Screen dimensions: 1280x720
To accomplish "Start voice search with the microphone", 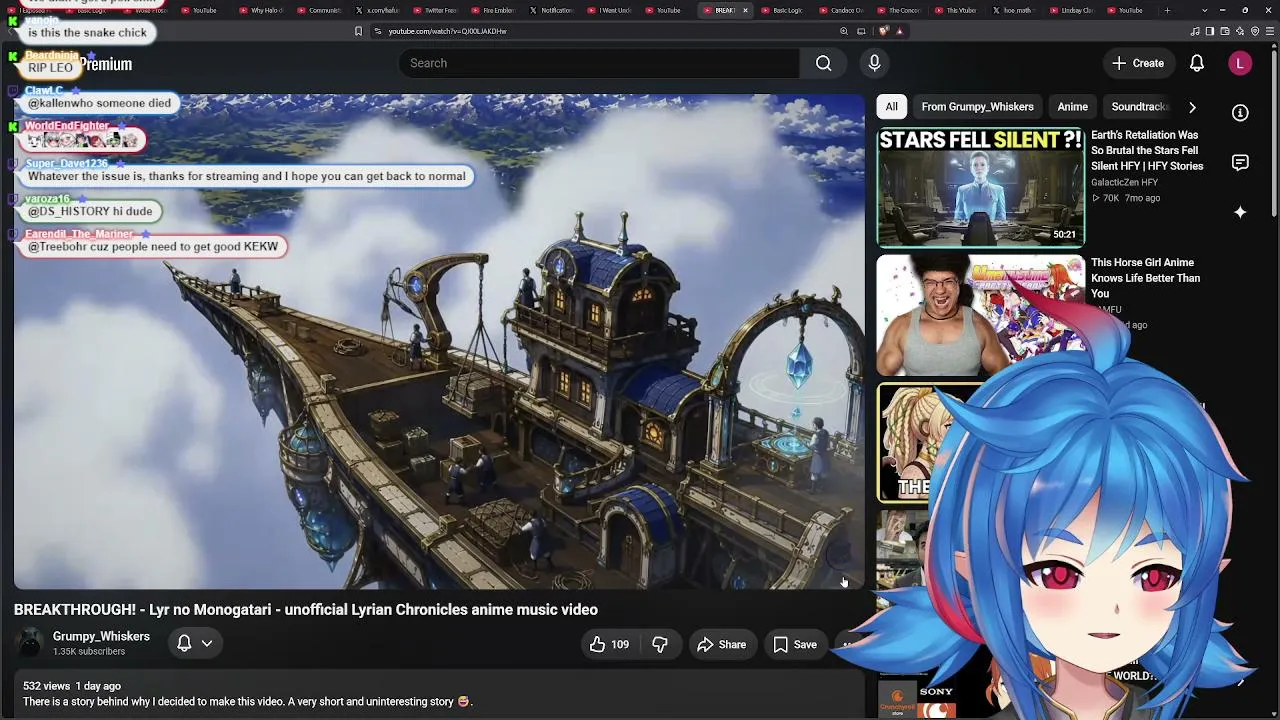I will click(874, 63).
